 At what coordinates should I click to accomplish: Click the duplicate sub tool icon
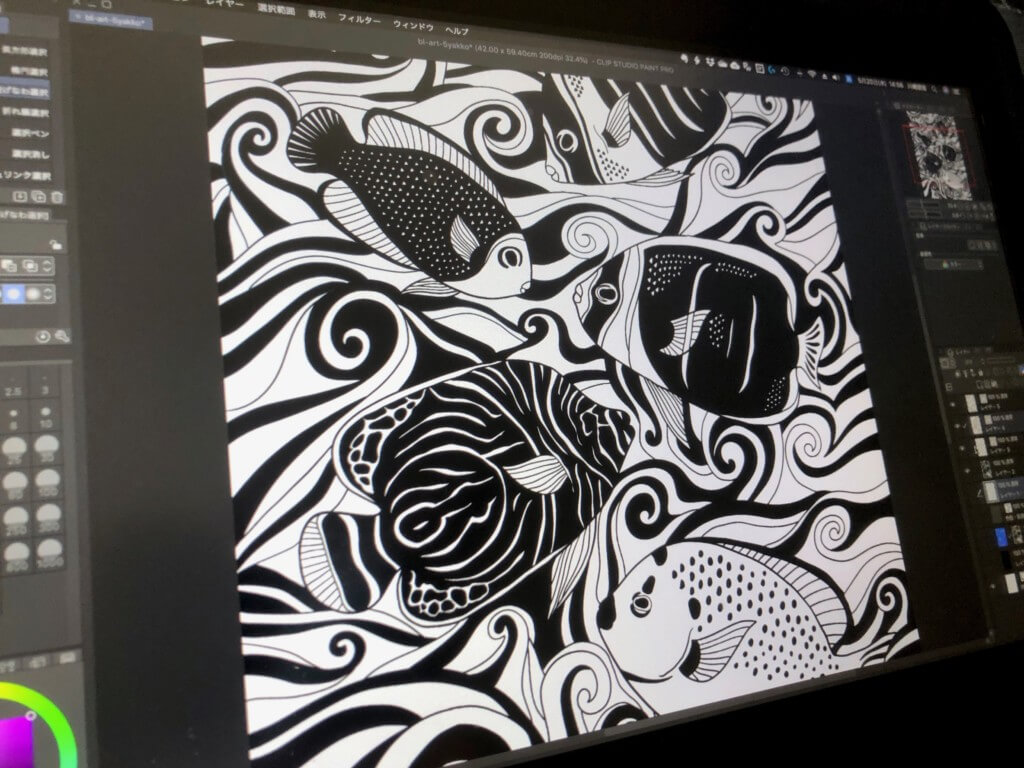point(38,197)
